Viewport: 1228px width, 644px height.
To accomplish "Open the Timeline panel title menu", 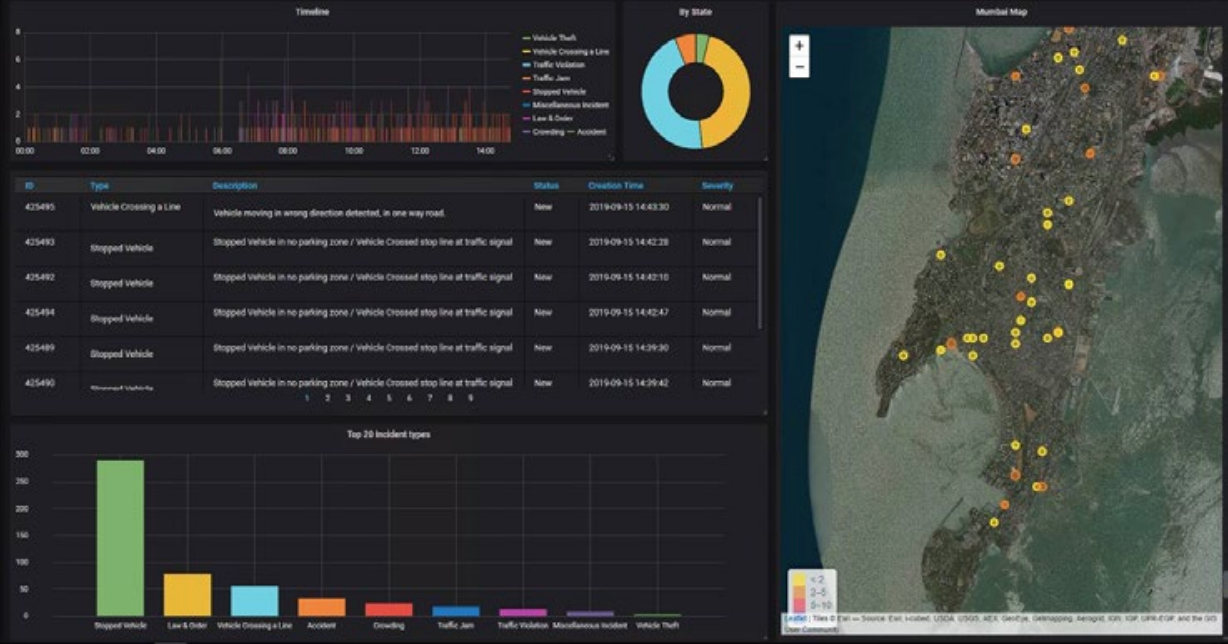I will click(x=312, y=12).
